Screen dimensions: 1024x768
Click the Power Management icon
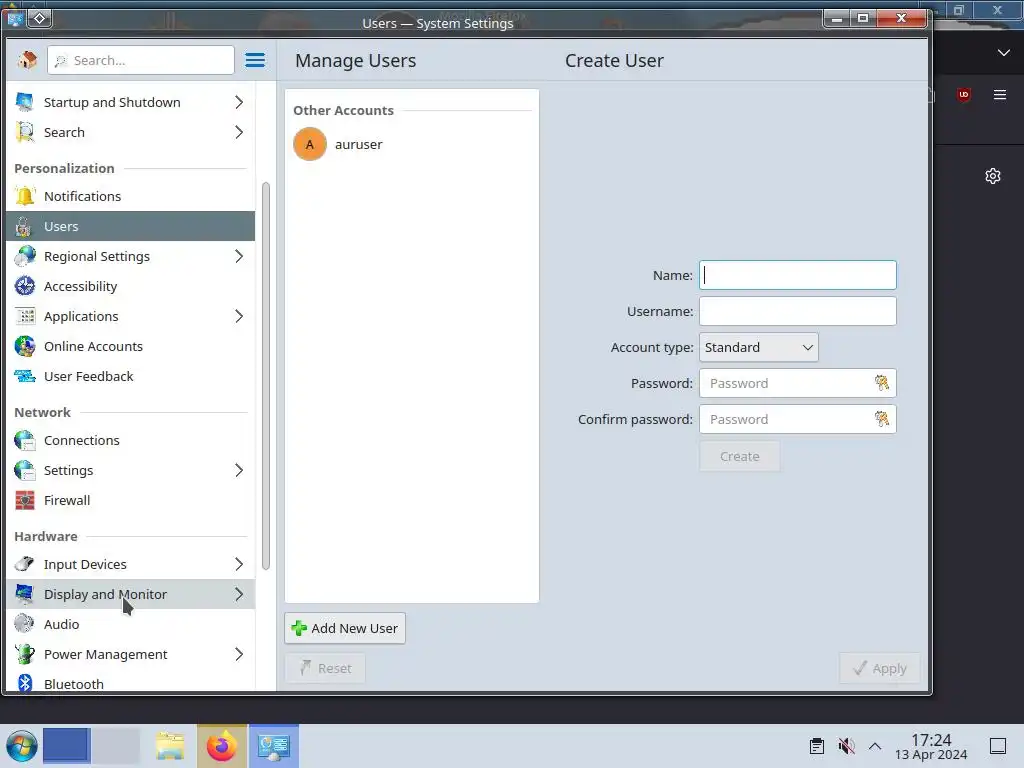point(25,654)
